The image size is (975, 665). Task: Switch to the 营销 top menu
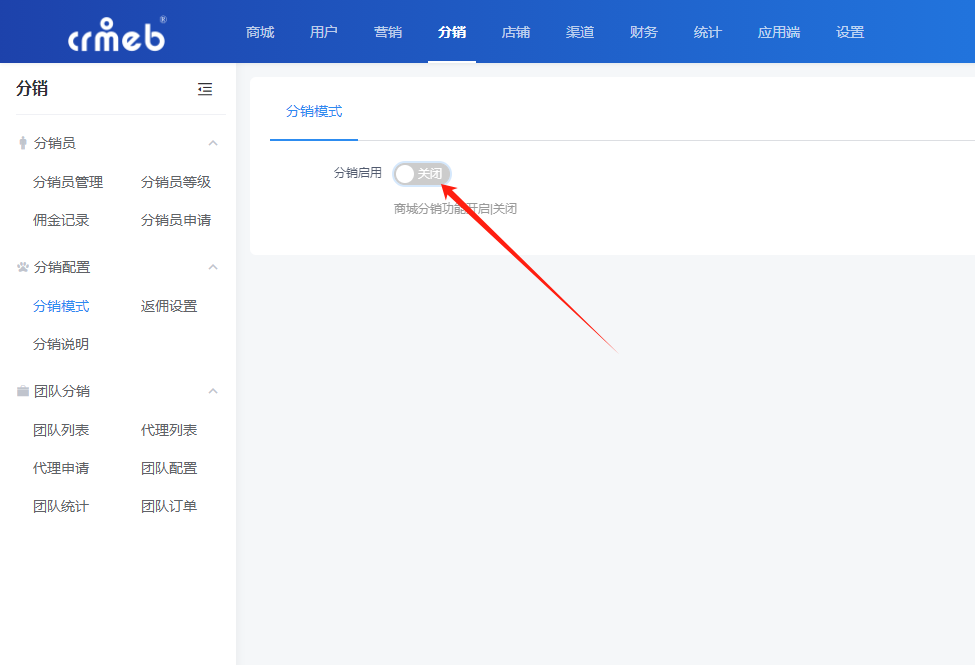pos(388,32)
